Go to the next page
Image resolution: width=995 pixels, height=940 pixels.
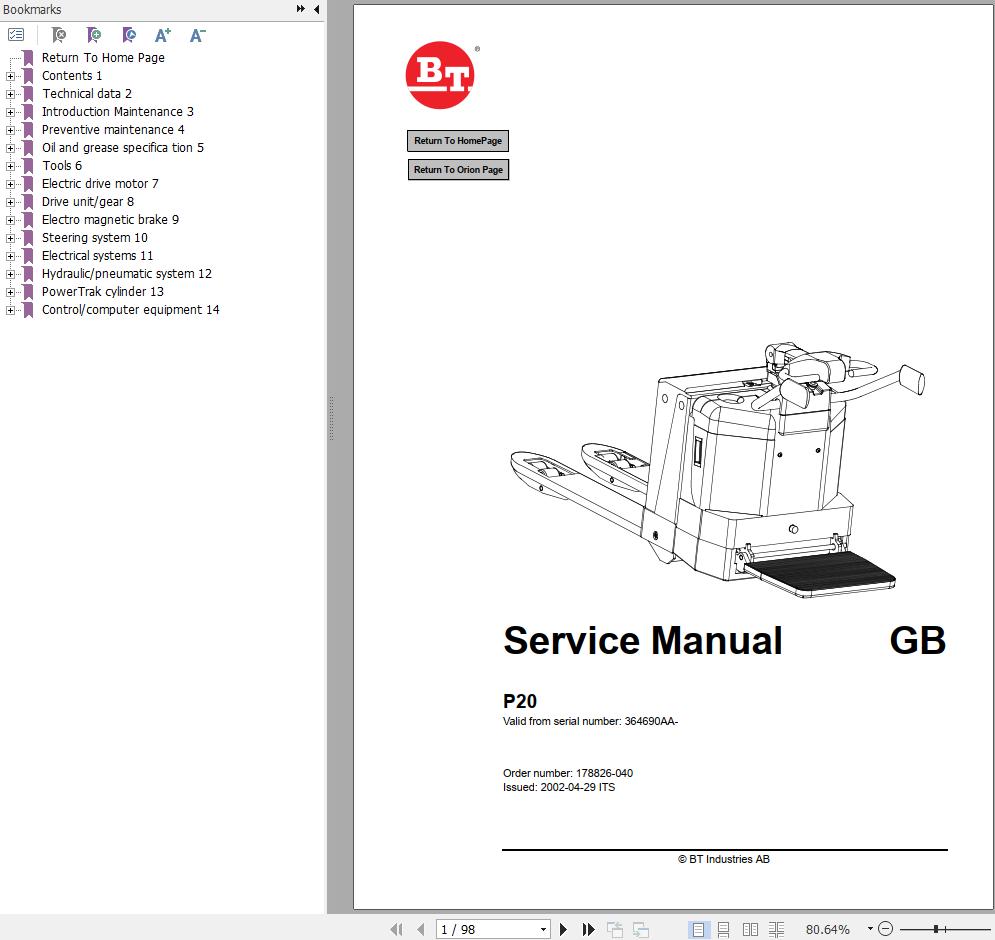pyautogui.click(x=563, y=929)
